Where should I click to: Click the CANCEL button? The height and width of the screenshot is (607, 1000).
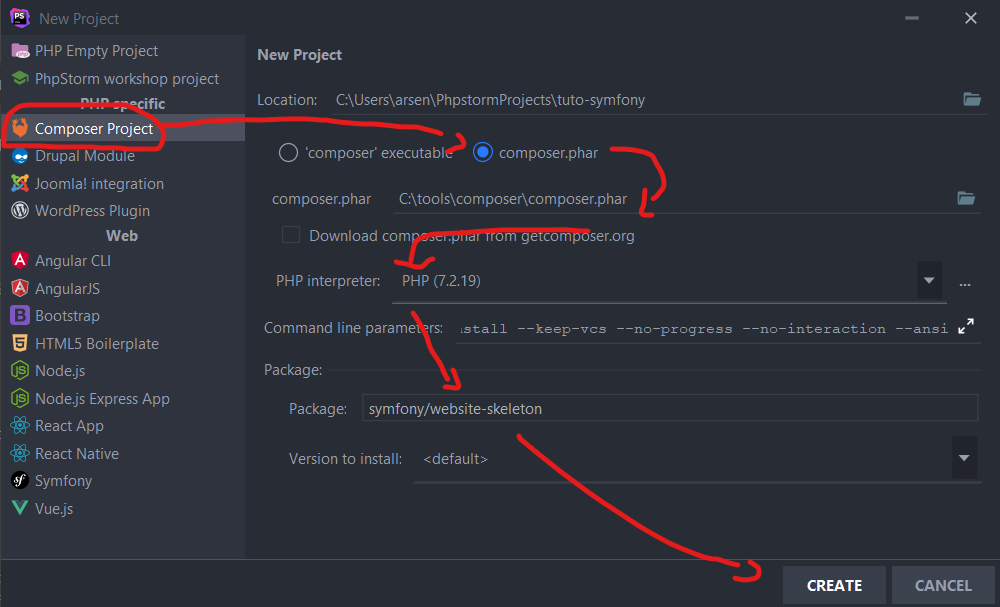coord(942,585)
